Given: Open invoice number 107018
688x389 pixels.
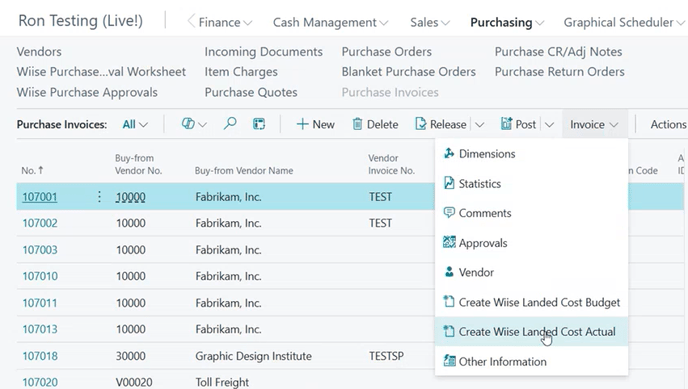Looking at the screenshot, I should pos(40,356).
